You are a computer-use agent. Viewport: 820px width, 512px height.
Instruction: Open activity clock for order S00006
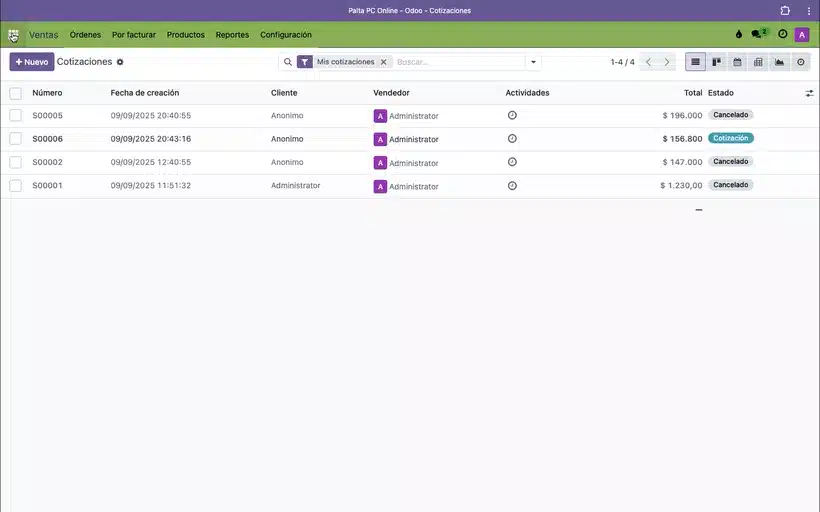[512, 138]
